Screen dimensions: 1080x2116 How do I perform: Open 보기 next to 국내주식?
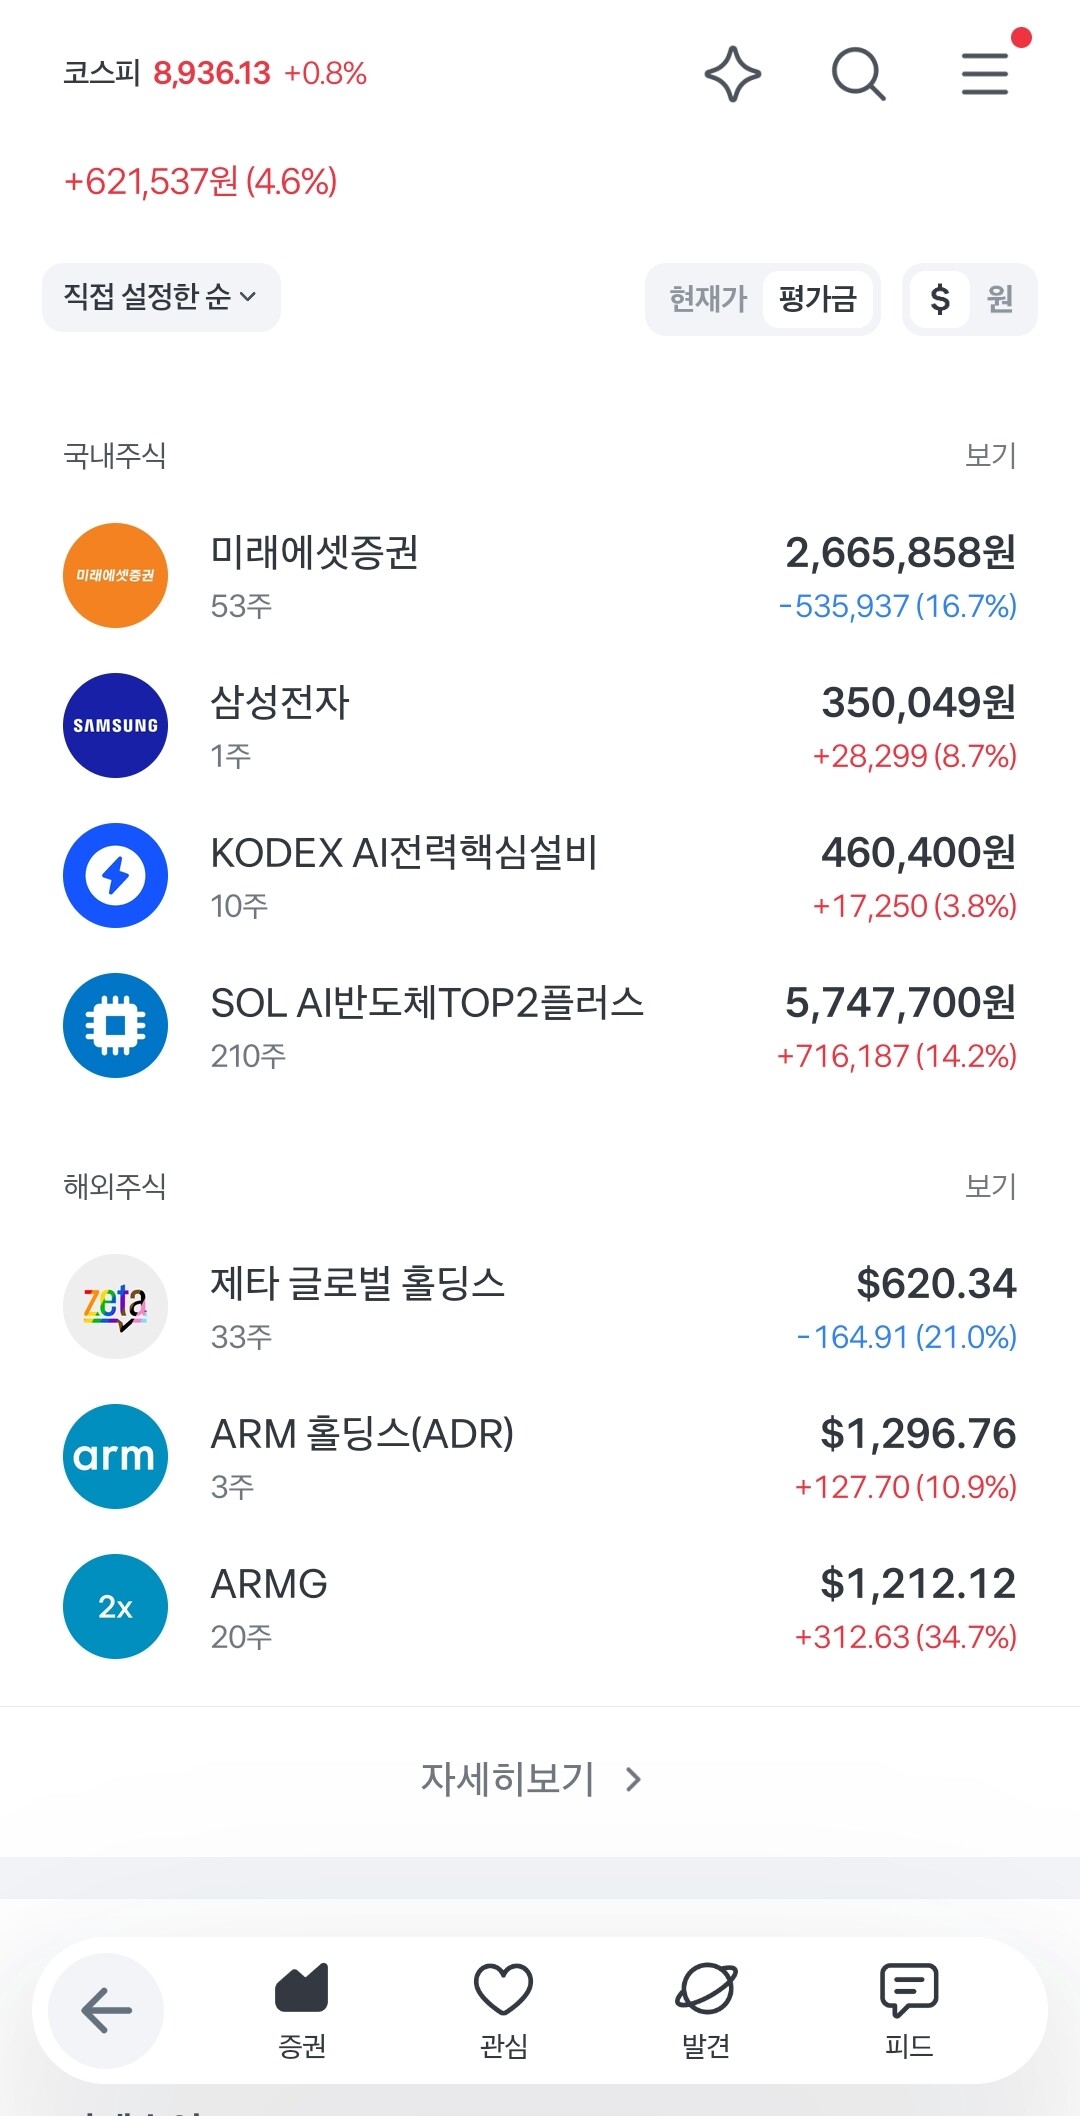(990, 456)
